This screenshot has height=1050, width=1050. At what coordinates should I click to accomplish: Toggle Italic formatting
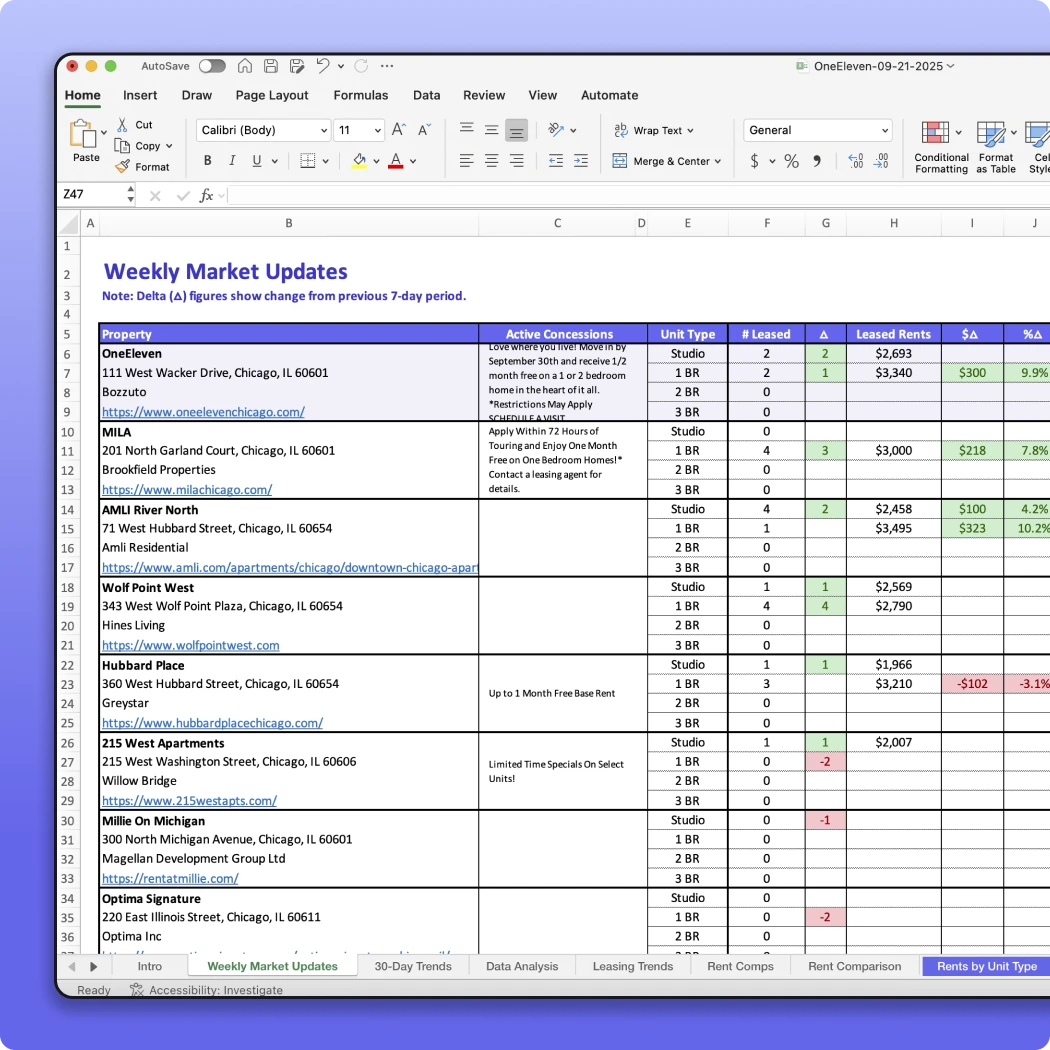[x=232, y=161]
